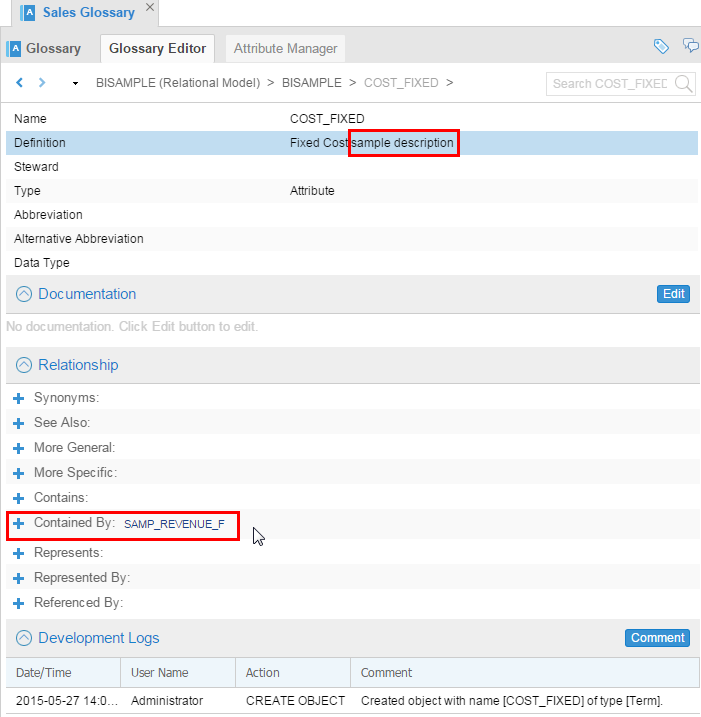The image size is (701, 717).
Task: Click the Comment column header
Action: pyautogui.click(x=525, y=673)
